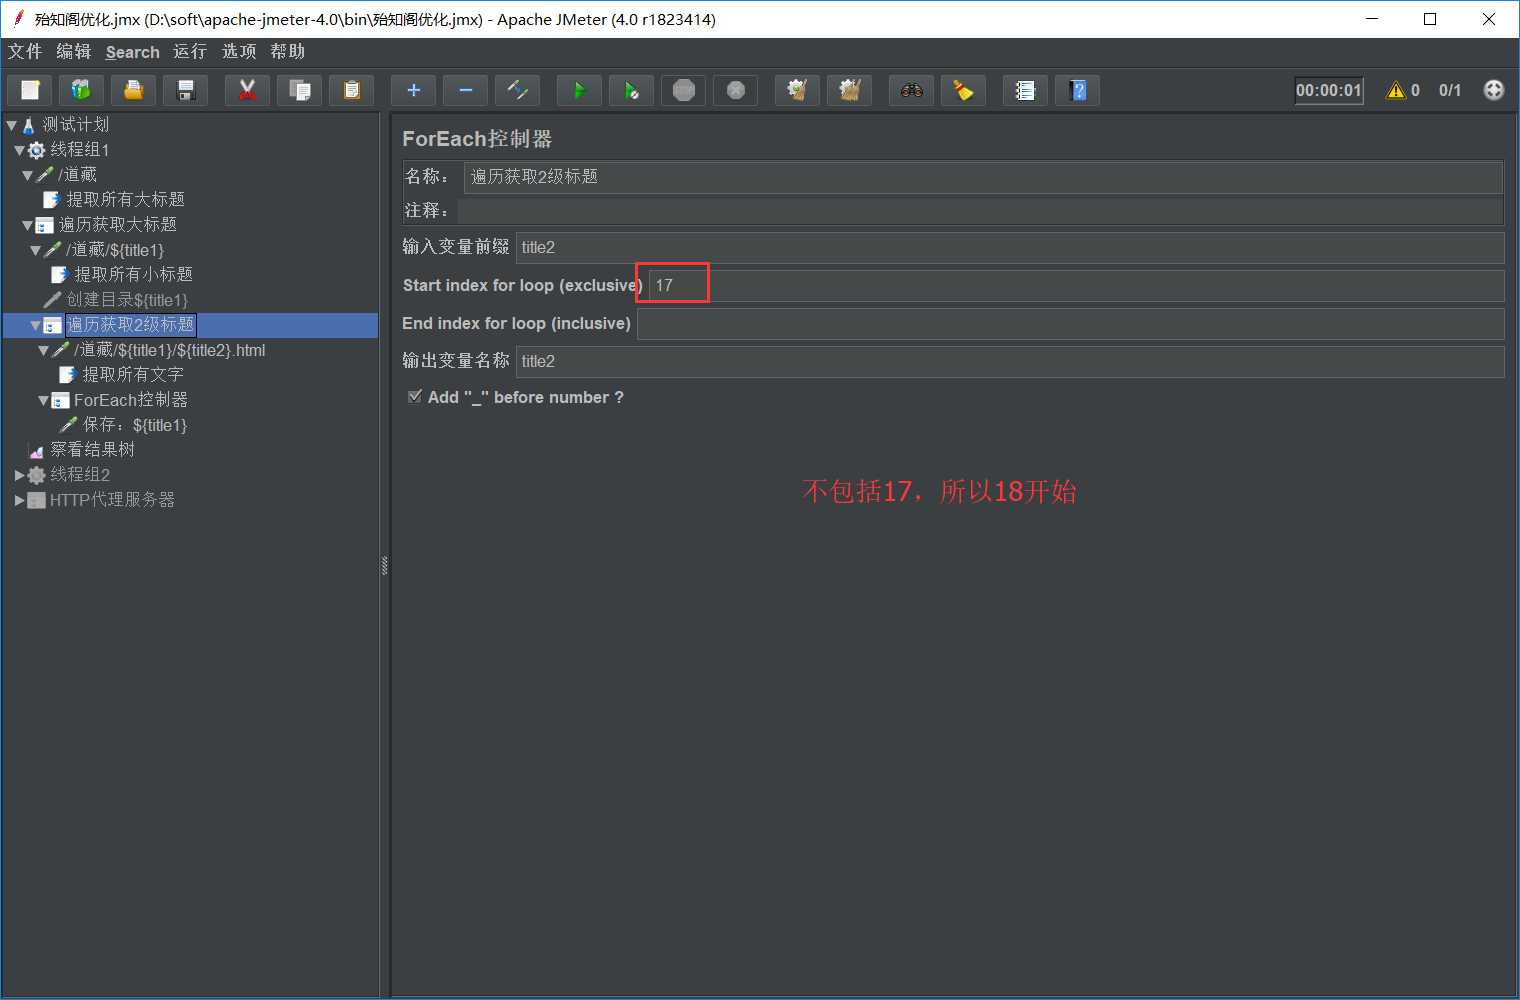Select 保存：${title1} in tree
1520x1000 pixels.
[x=135, y=425]
